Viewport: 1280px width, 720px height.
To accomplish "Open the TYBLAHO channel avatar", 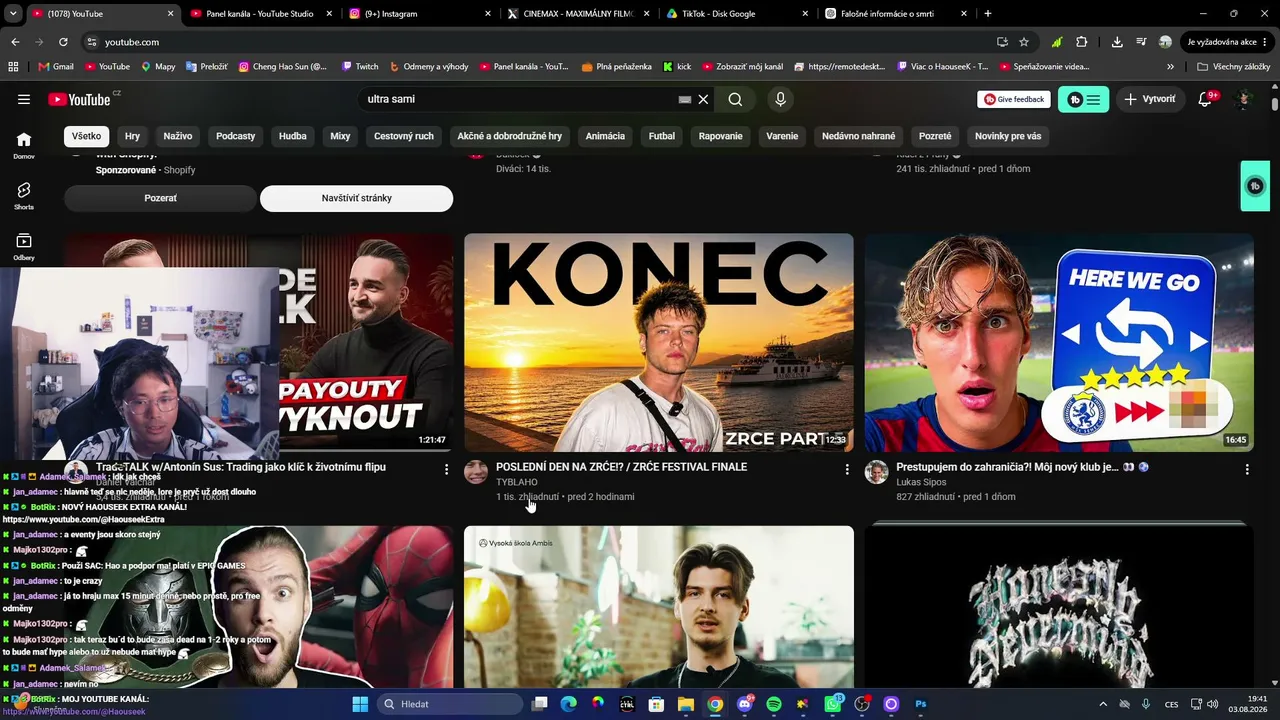I will tap(476, 472).
